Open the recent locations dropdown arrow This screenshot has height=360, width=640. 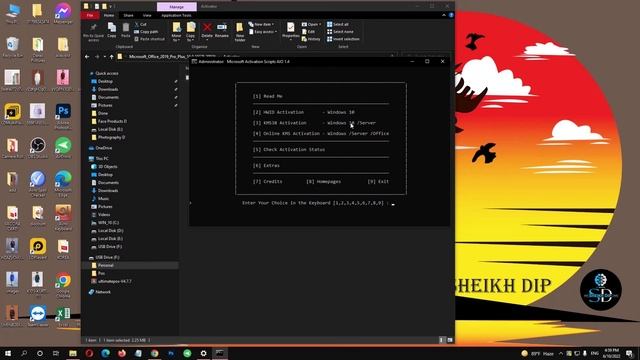(x=104, y=57)
